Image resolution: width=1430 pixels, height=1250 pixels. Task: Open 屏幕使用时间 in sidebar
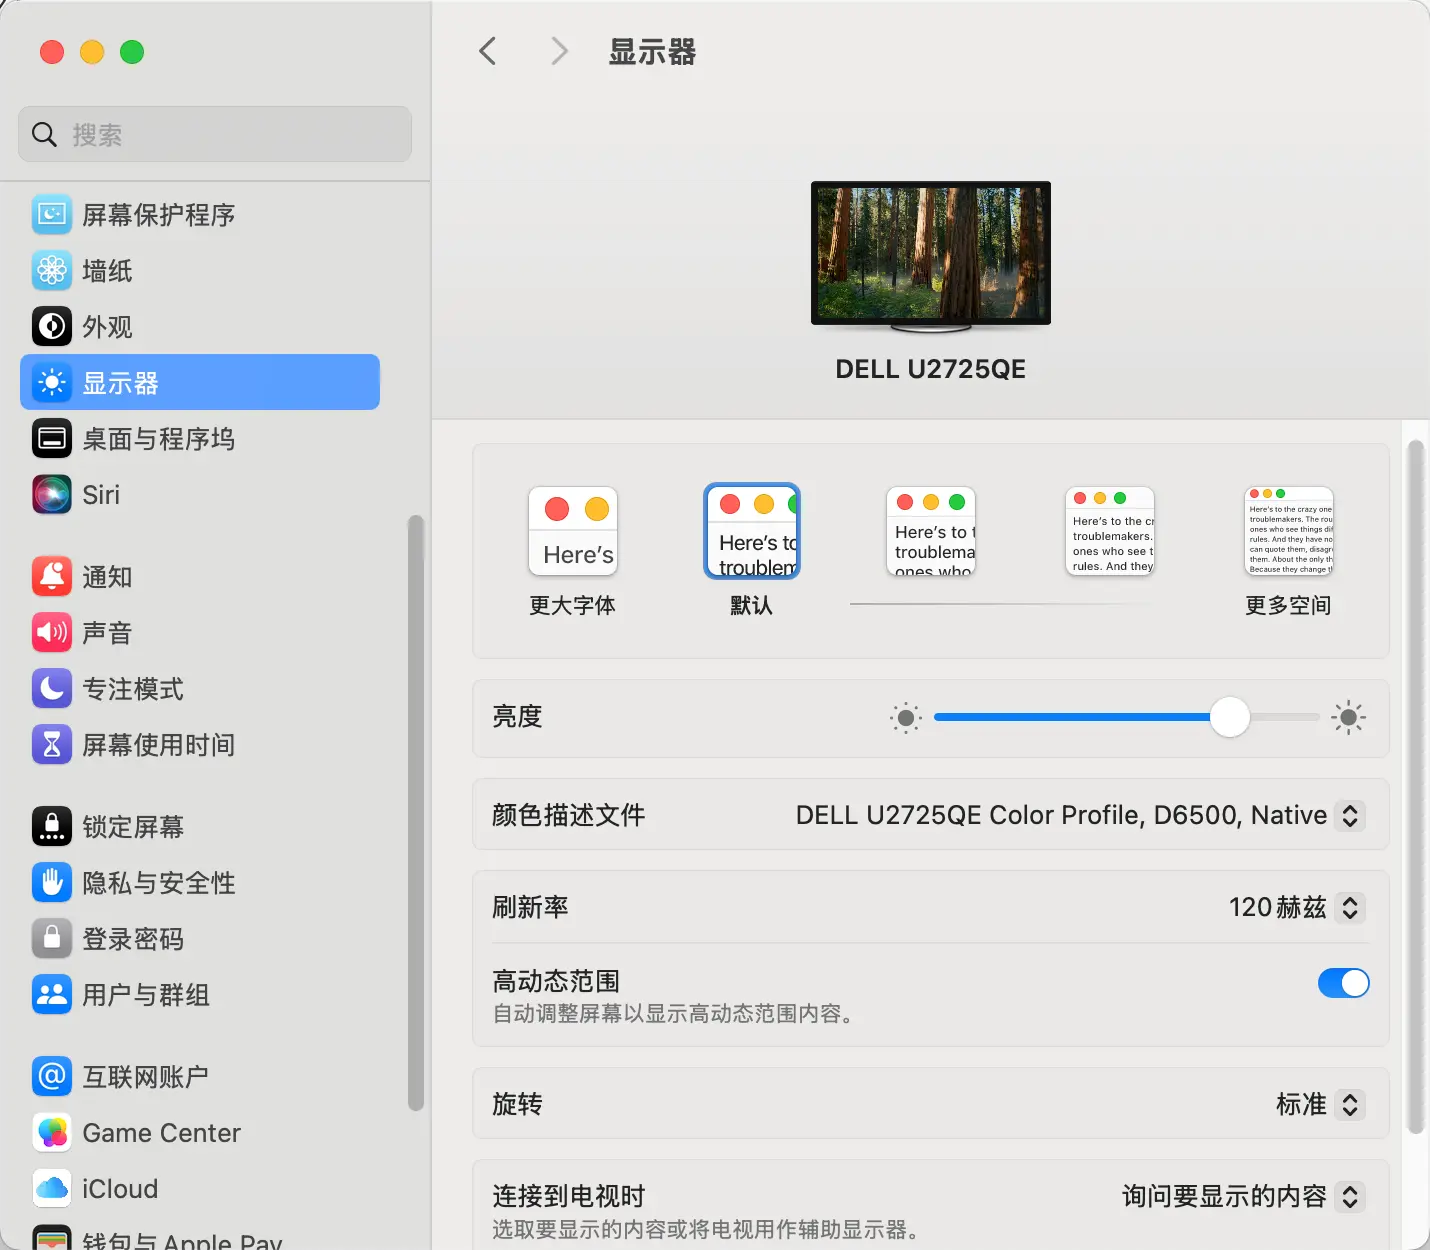click(200, 744)
